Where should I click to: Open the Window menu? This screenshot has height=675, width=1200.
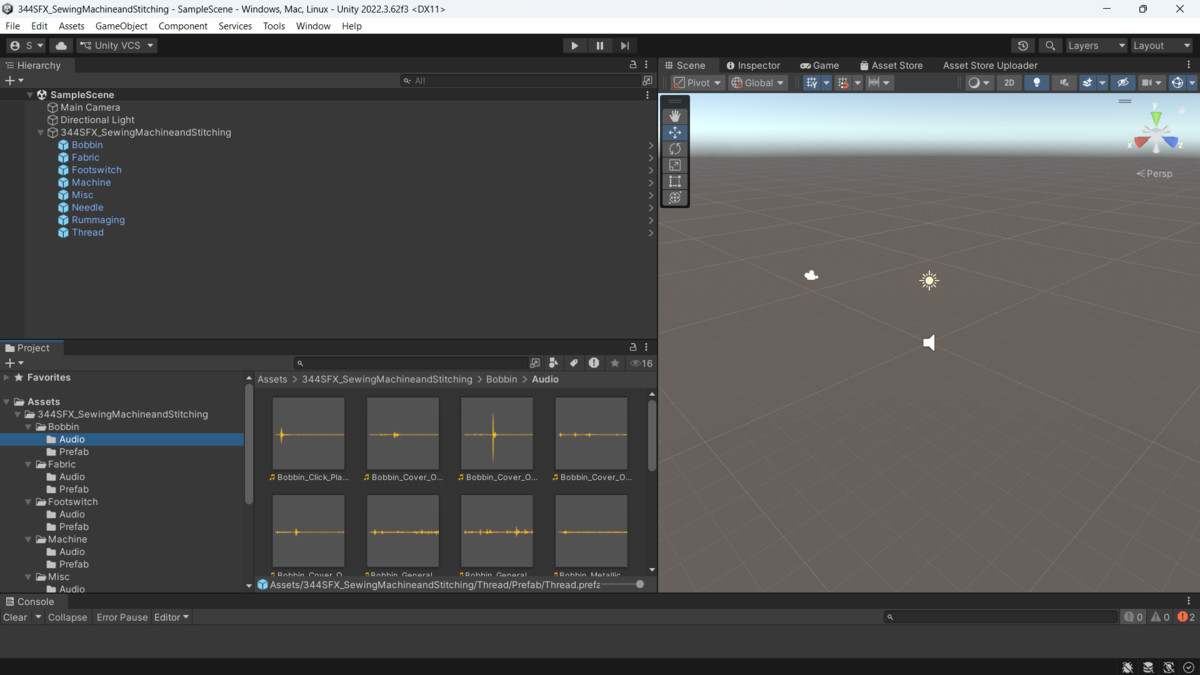click(313, 26)
